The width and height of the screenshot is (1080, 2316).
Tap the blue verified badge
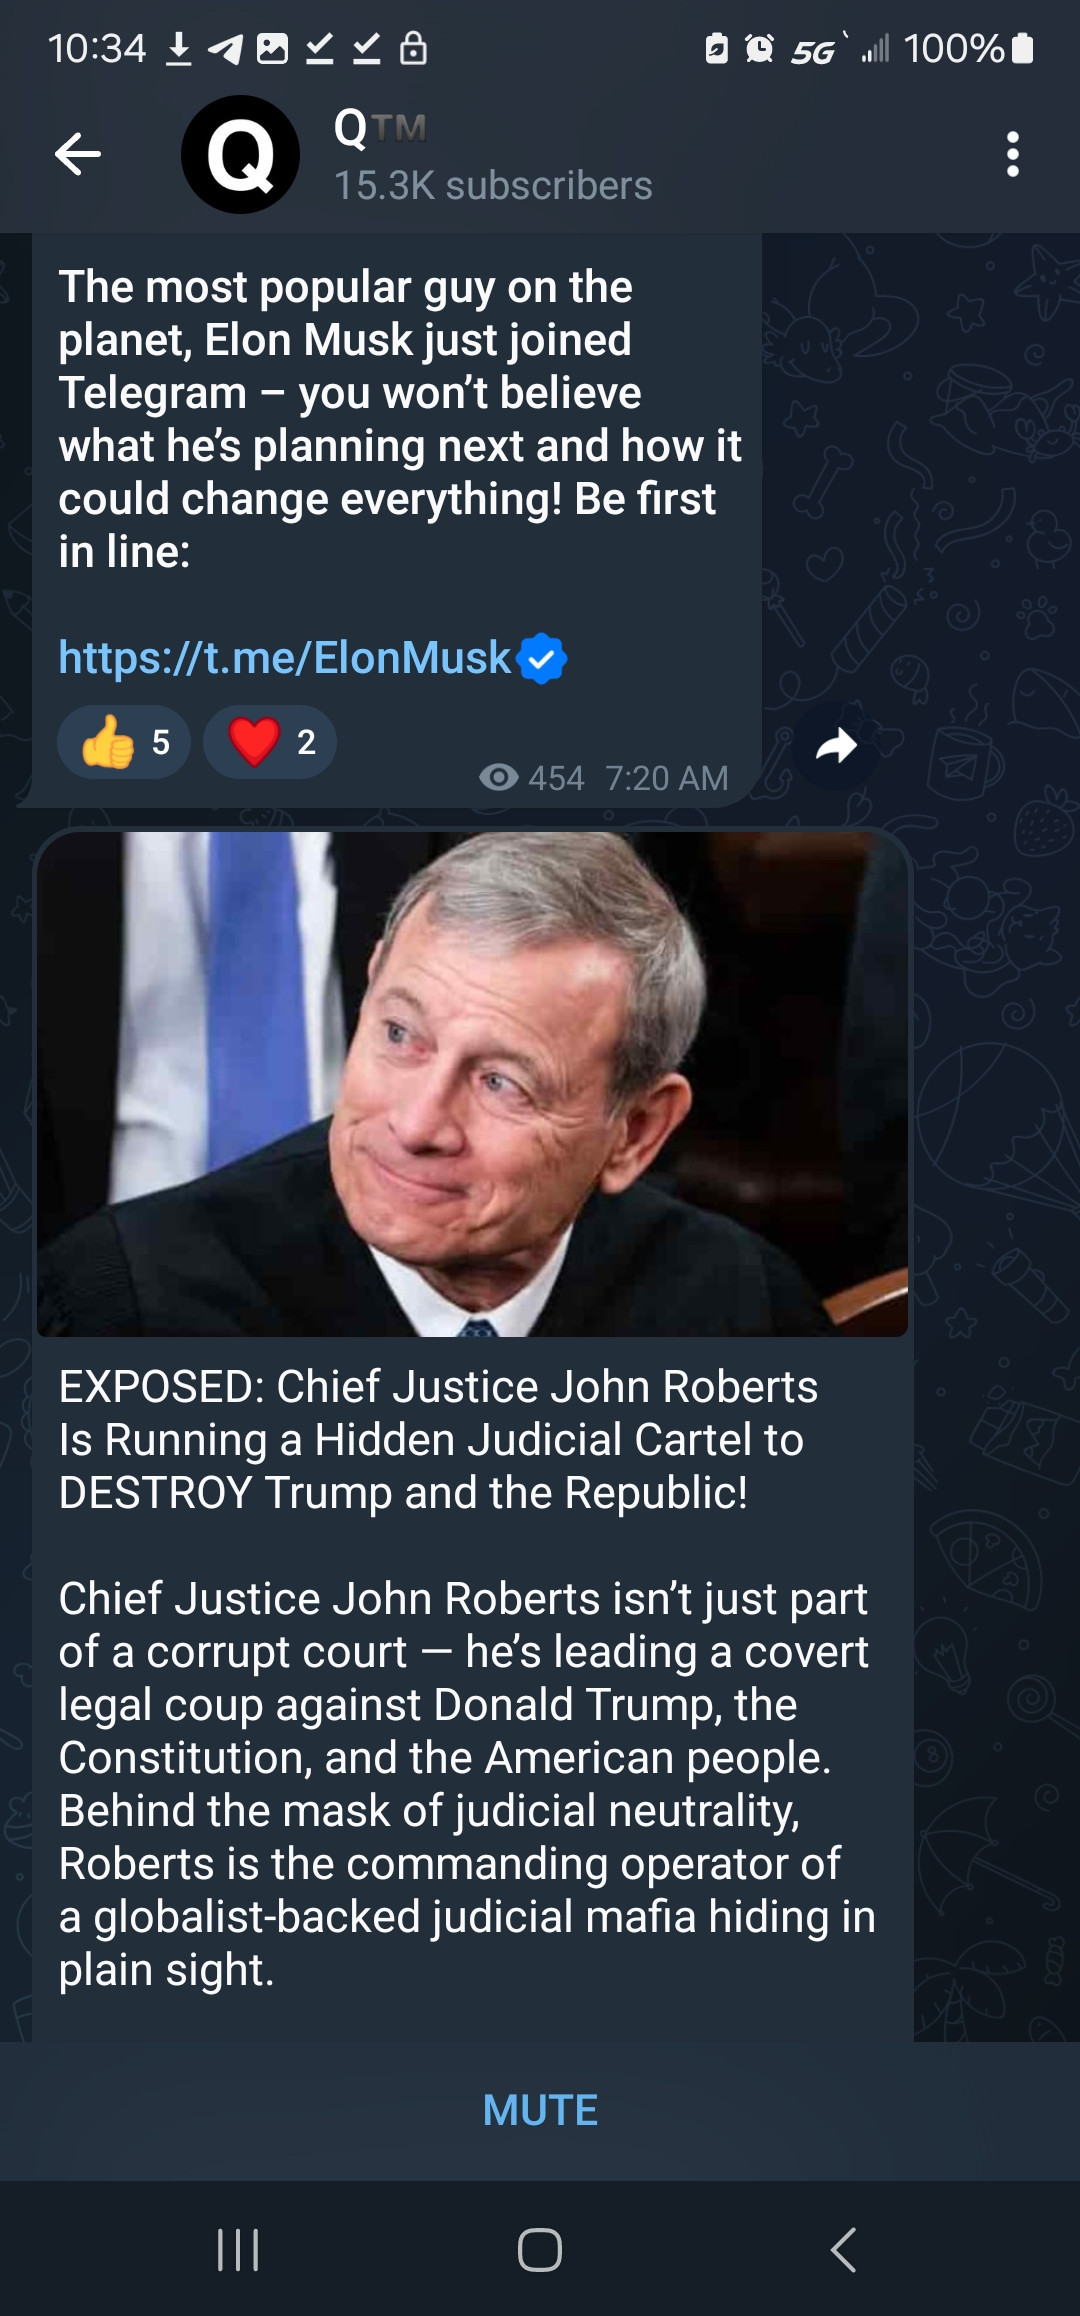click(x=543, y=658)
